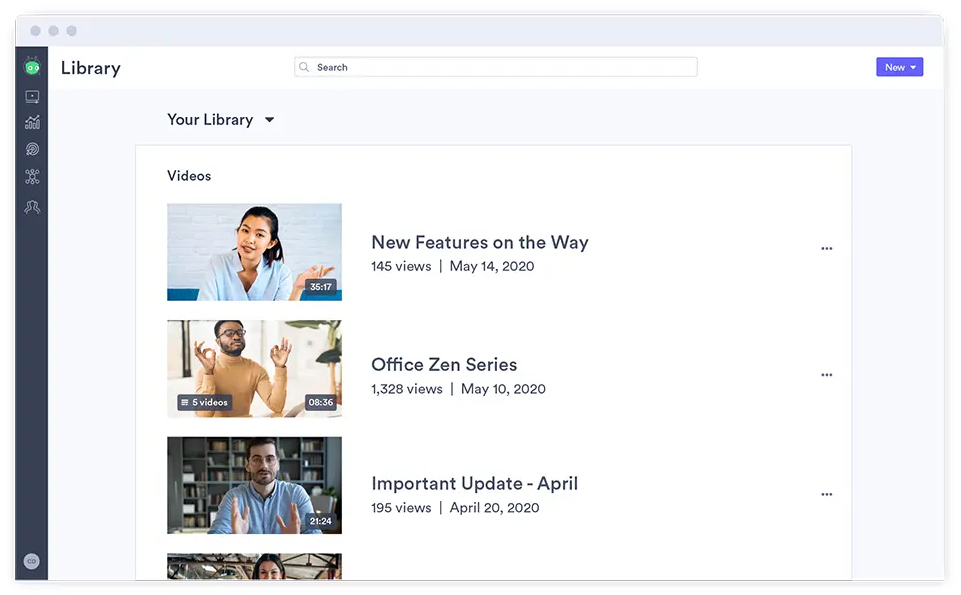
Task: Open the Office Zen Series title
Action: pyautogui.click(x=444, y=364)
